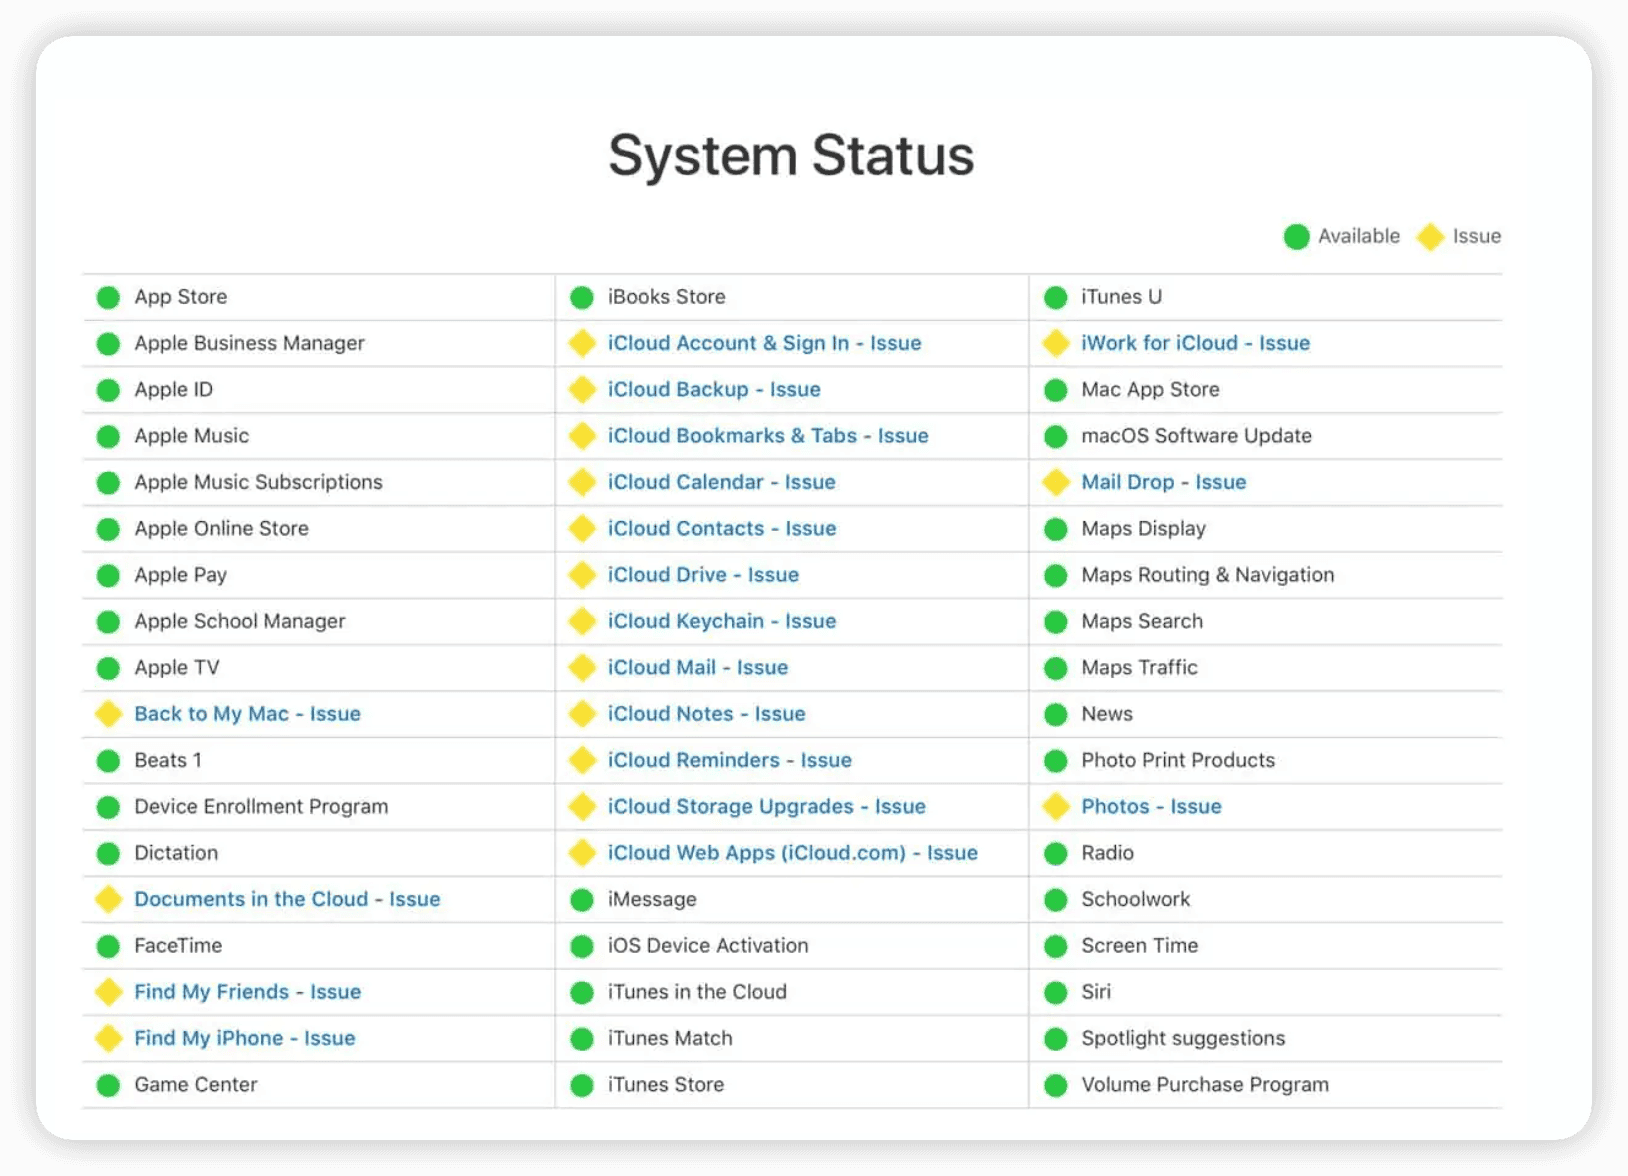Click yellow diamond beside Mail Drop
Image resolution: width=1628 pixels, height=1176 pixels.
(1056, 483)
